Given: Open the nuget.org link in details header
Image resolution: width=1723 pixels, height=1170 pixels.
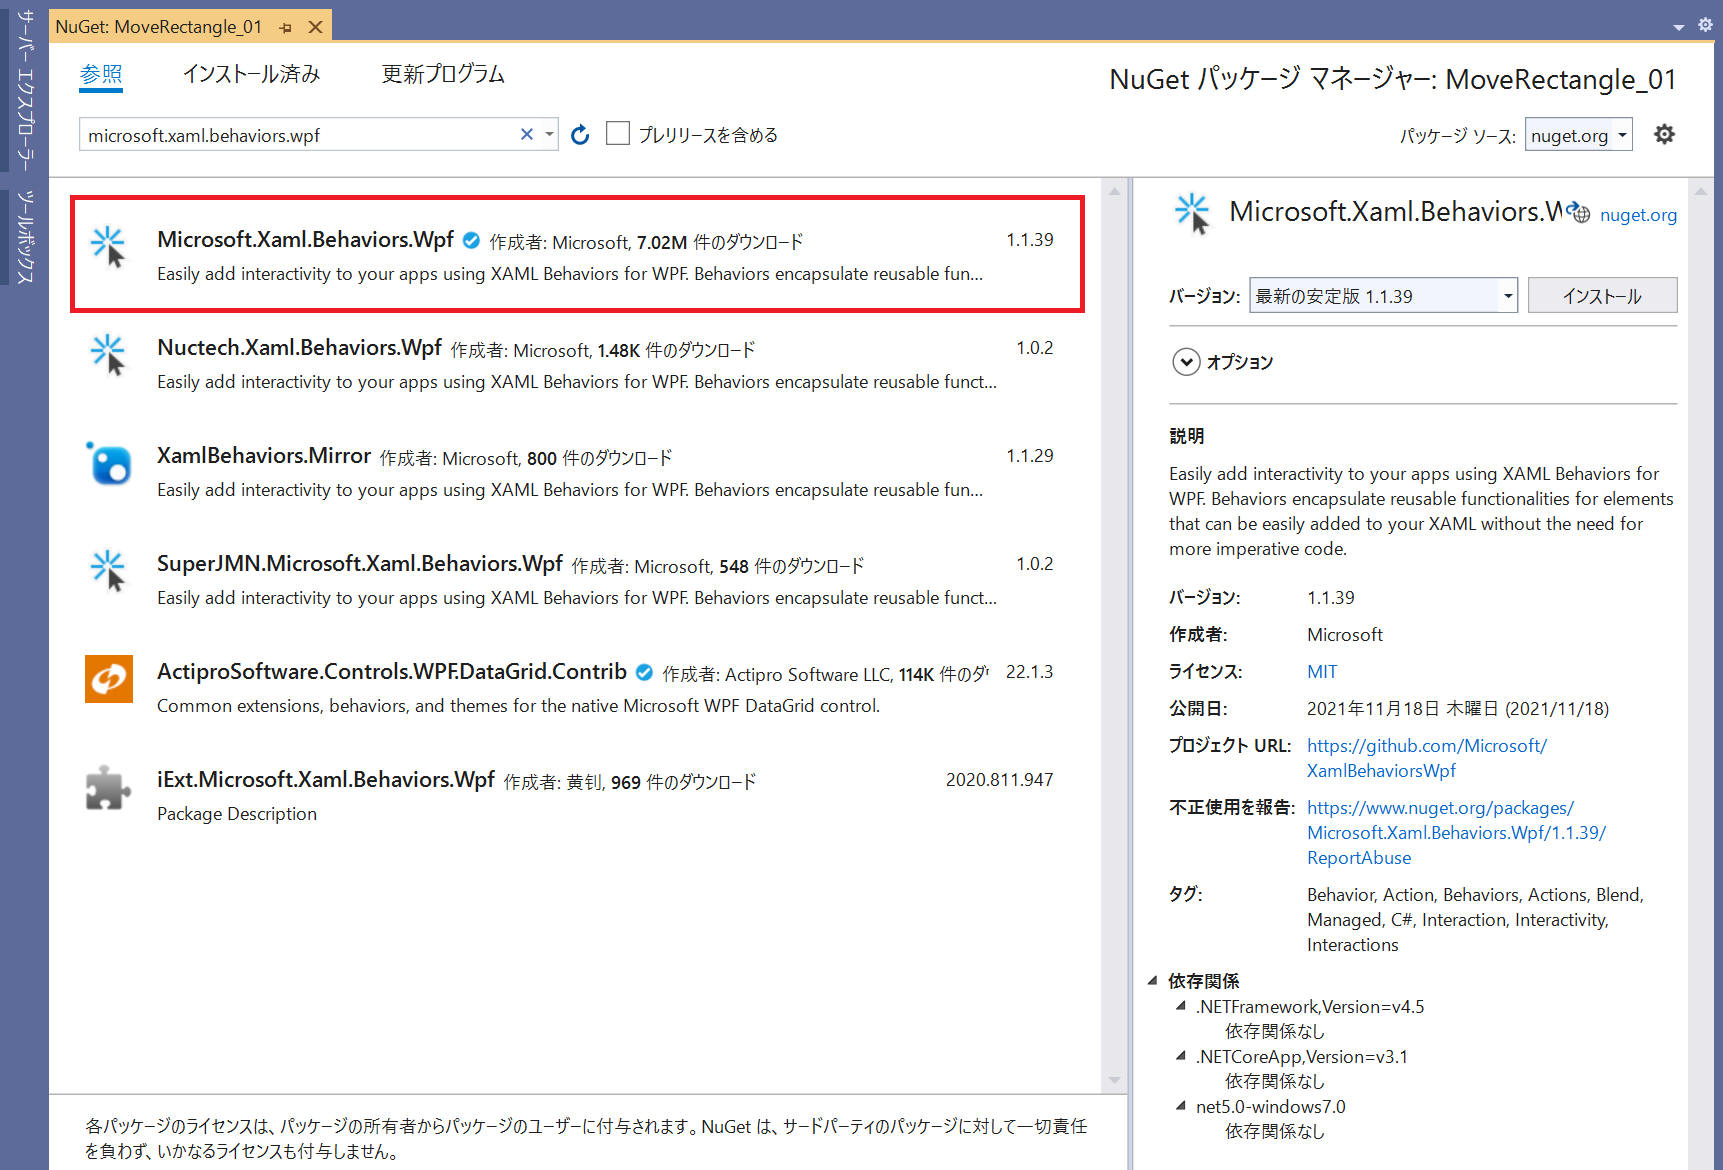Looking at the screenshot, I should point(1638,215).
